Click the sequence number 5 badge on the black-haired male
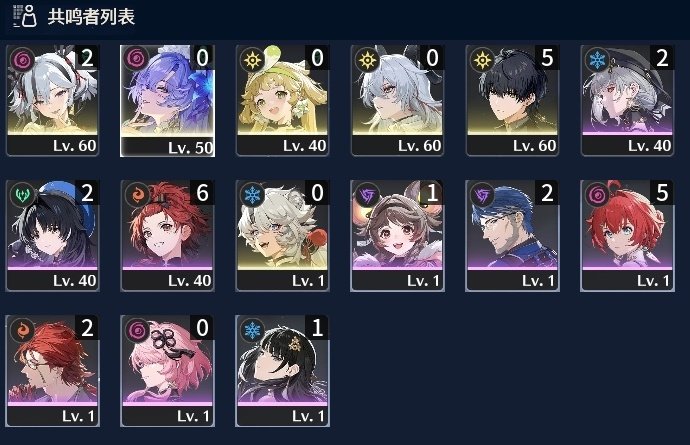This screenshot has width=690, height=445. (547, 57)
